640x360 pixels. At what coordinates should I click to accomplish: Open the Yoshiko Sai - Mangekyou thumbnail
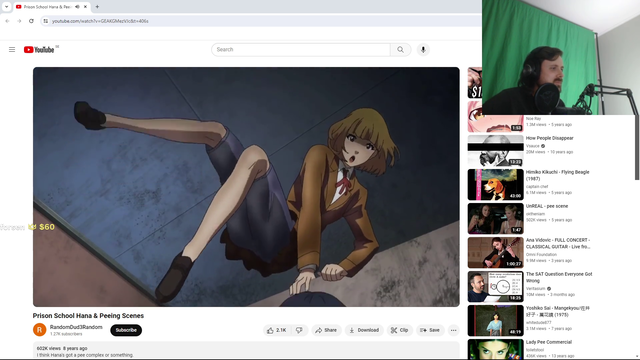(496, 320)
